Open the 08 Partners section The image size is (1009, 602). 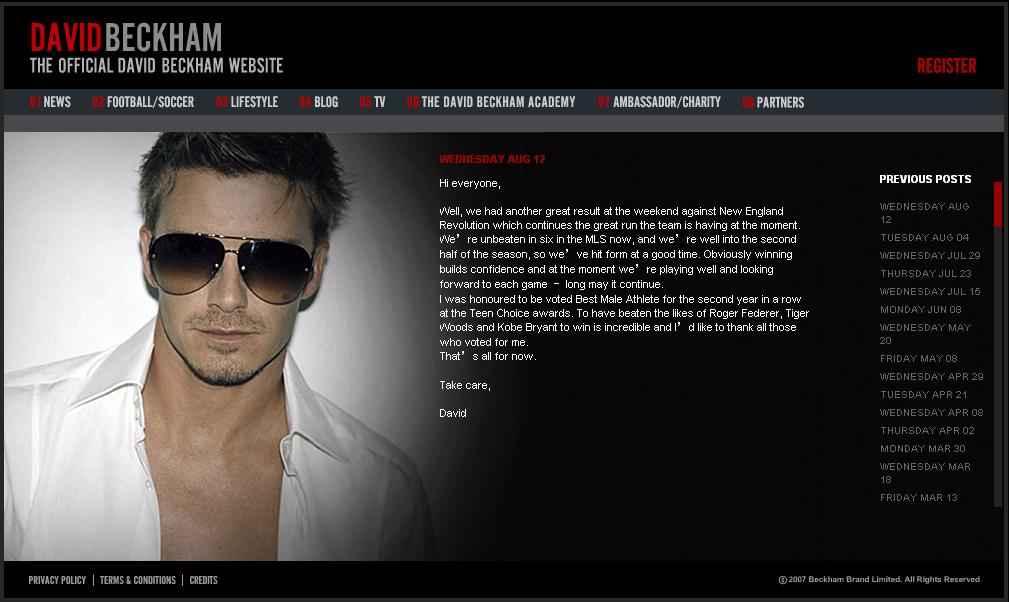[773, 102]
